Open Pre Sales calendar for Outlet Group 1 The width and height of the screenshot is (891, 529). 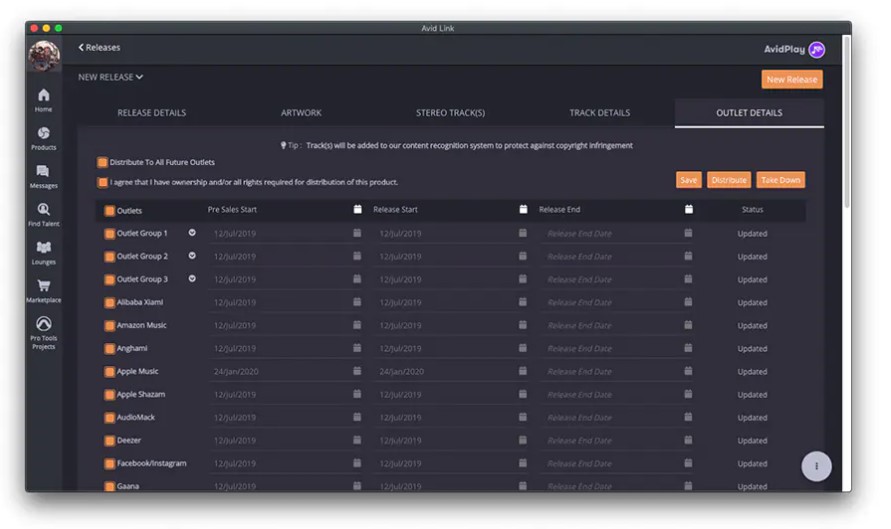(357, 233)
